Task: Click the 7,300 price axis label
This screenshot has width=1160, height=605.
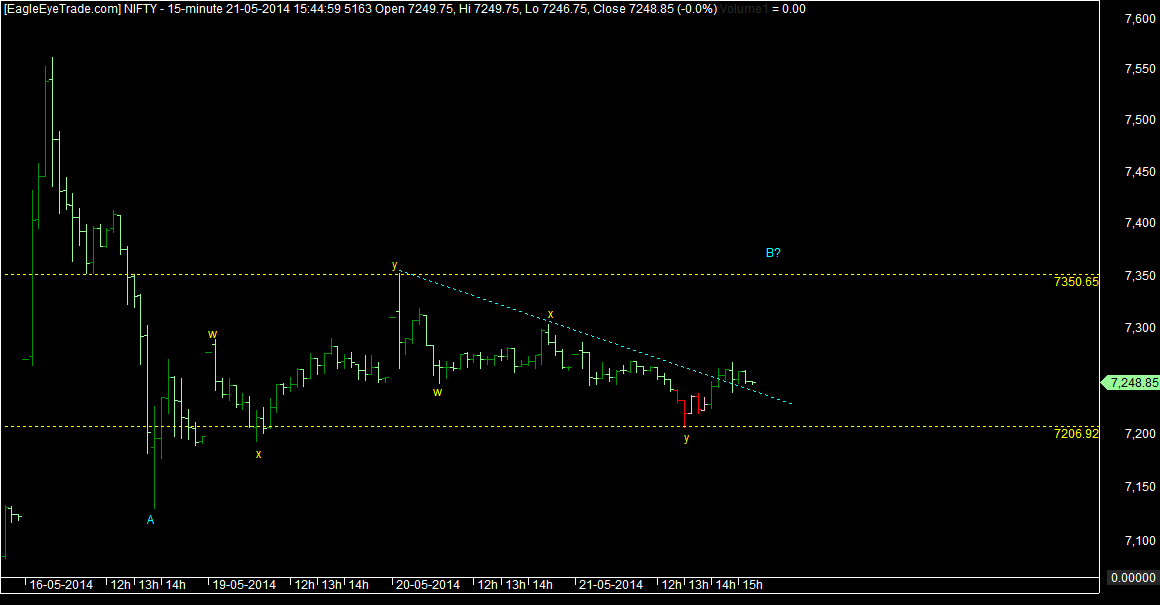Action: click(1140, 328)
